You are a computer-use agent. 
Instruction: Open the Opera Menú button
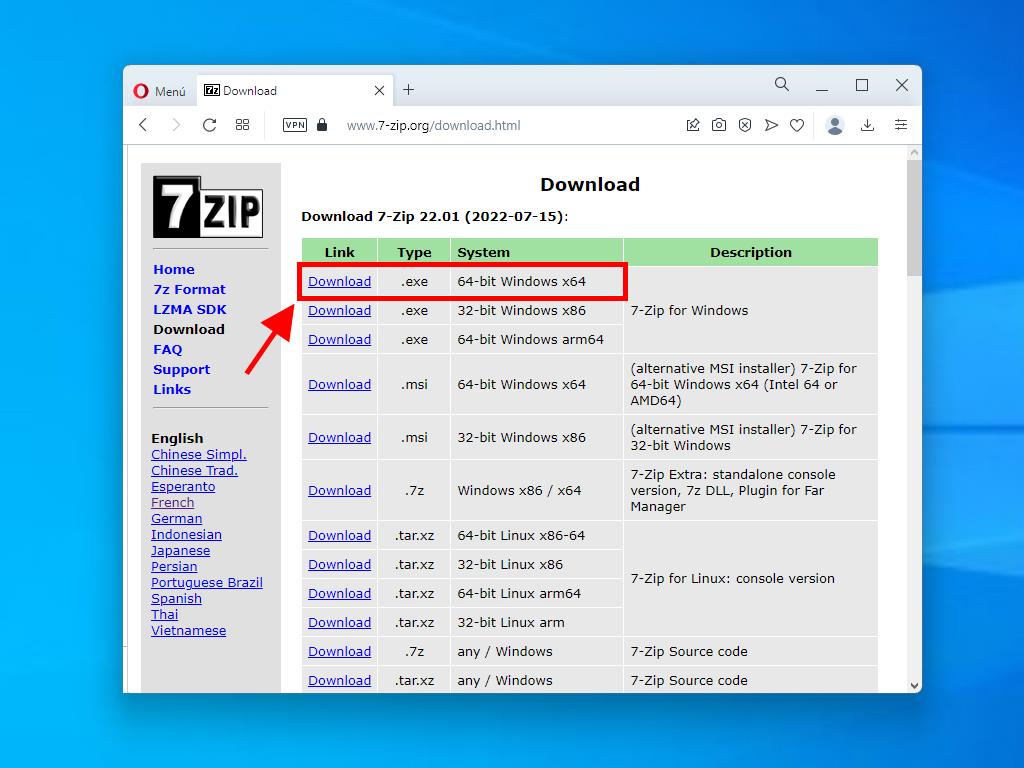pos(160,91)
